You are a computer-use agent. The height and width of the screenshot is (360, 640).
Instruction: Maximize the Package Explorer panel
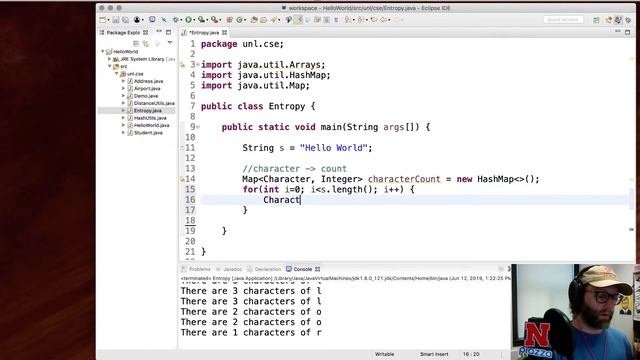(x=169, y=32)
